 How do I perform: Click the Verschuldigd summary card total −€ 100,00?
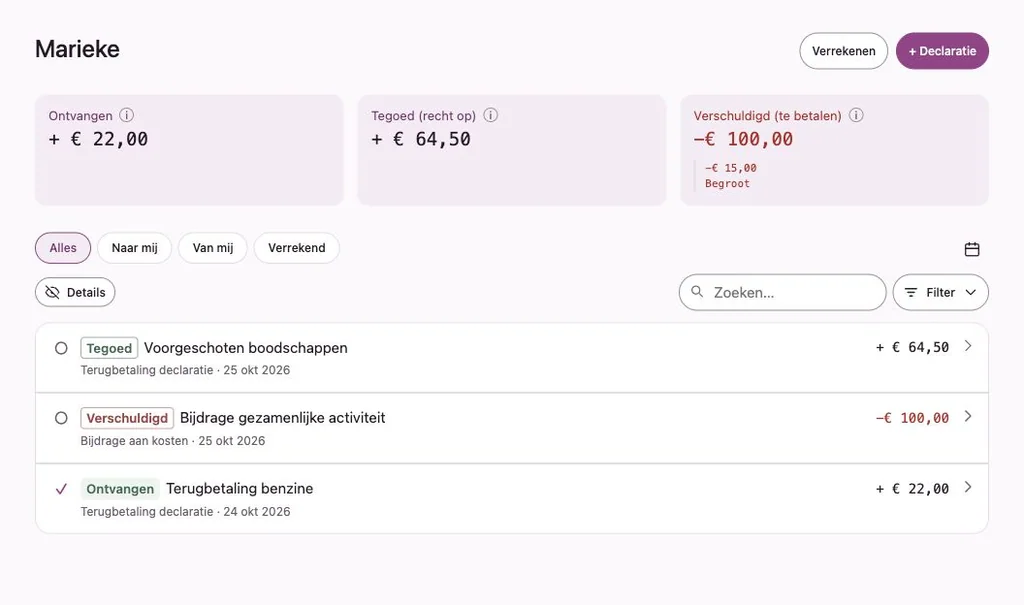[x=743, y=139]
